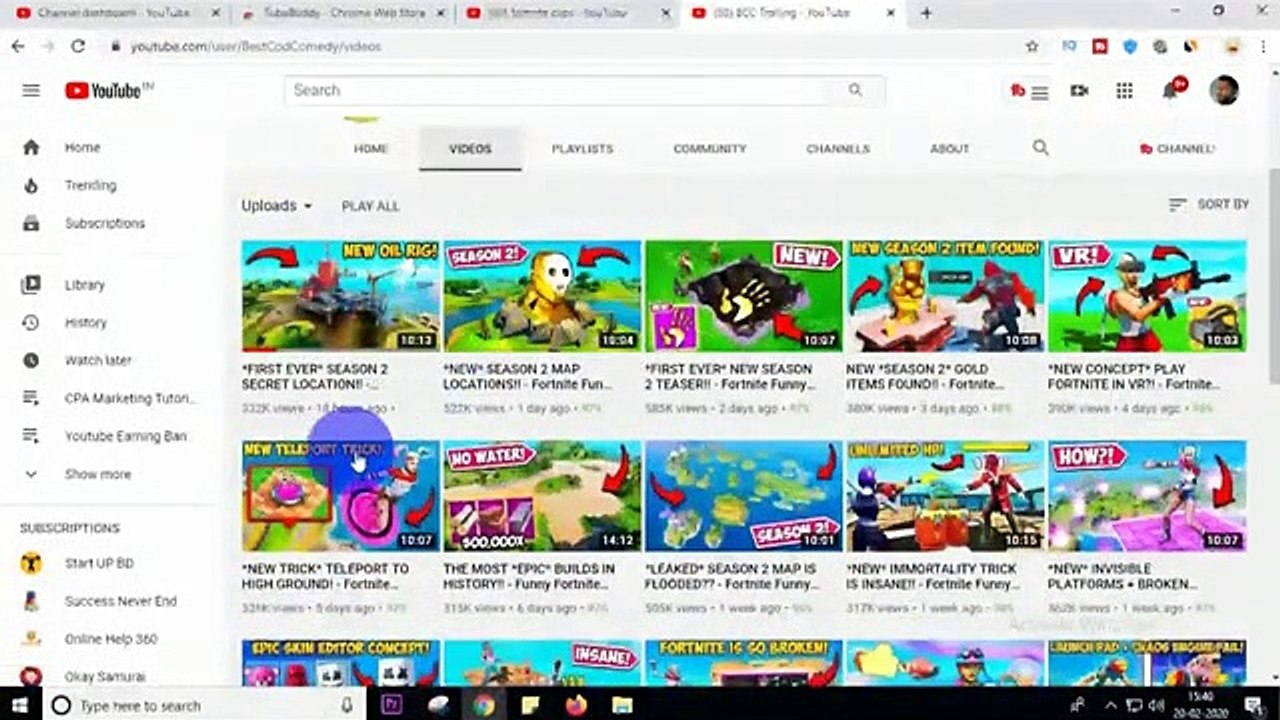Click the SORT BY icon

[x=1178, y=204]
